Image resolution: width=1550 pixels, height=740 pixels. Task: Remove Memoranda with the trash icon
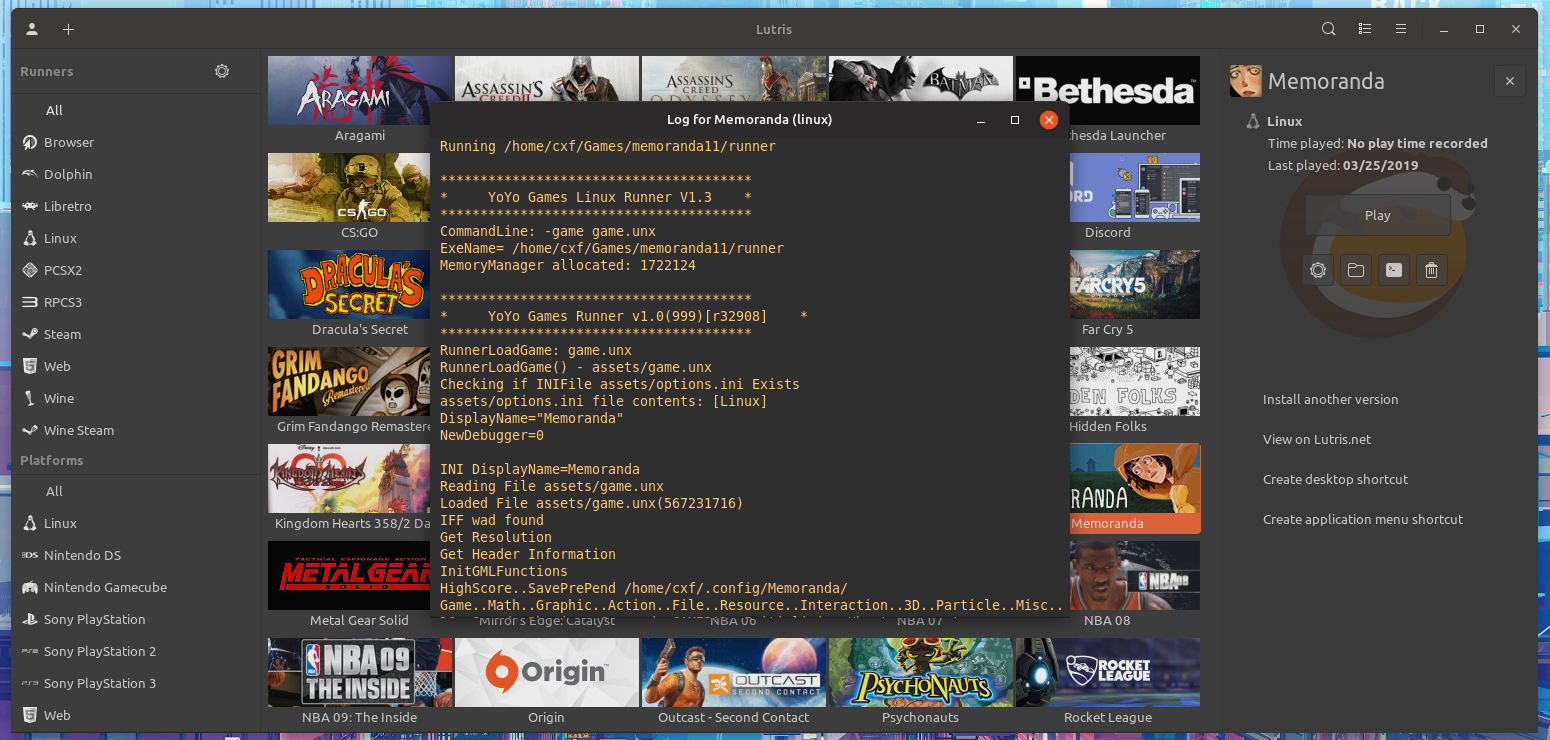(1432, 270)
